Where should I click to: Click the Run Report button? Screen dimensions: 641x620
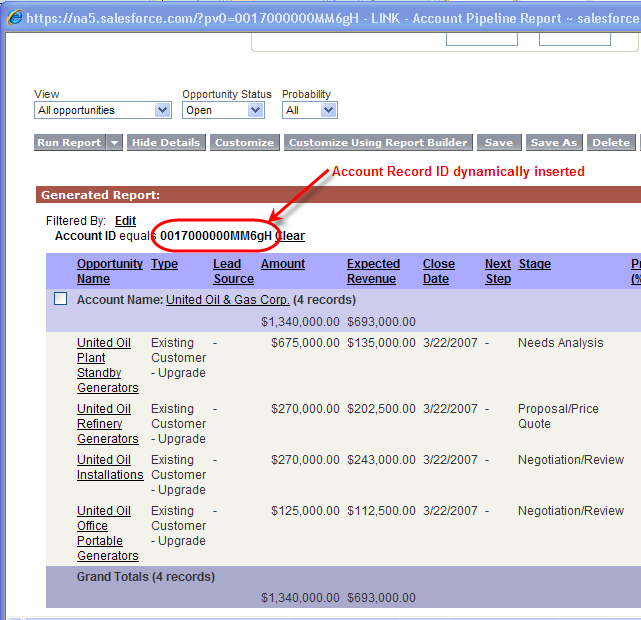coord(69,143)
